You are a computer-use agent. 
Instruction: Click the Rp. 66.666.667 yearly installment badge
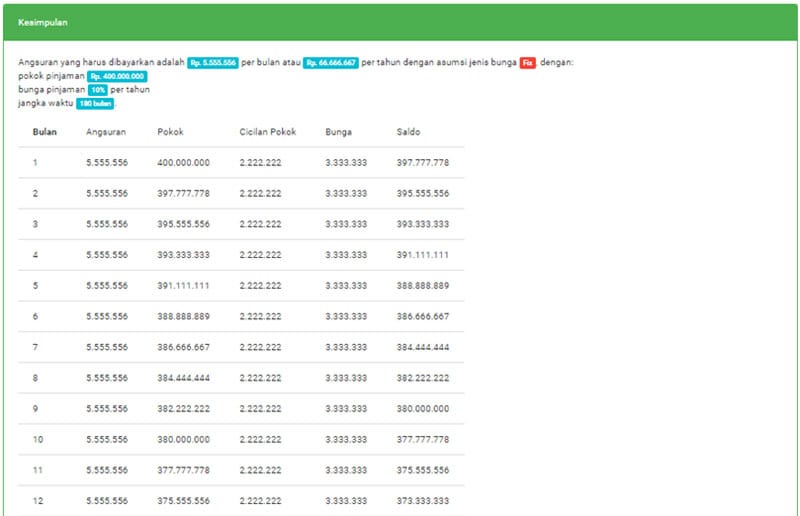click(330, 63)
